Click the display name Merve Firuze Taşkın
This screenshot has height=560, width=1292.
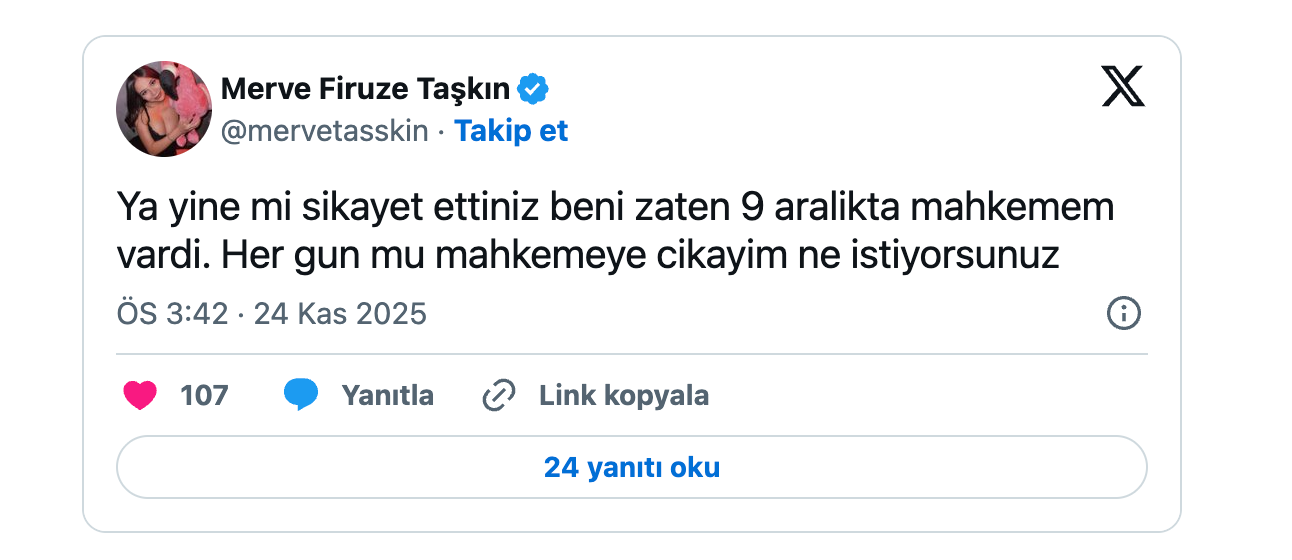coord(365,89)
